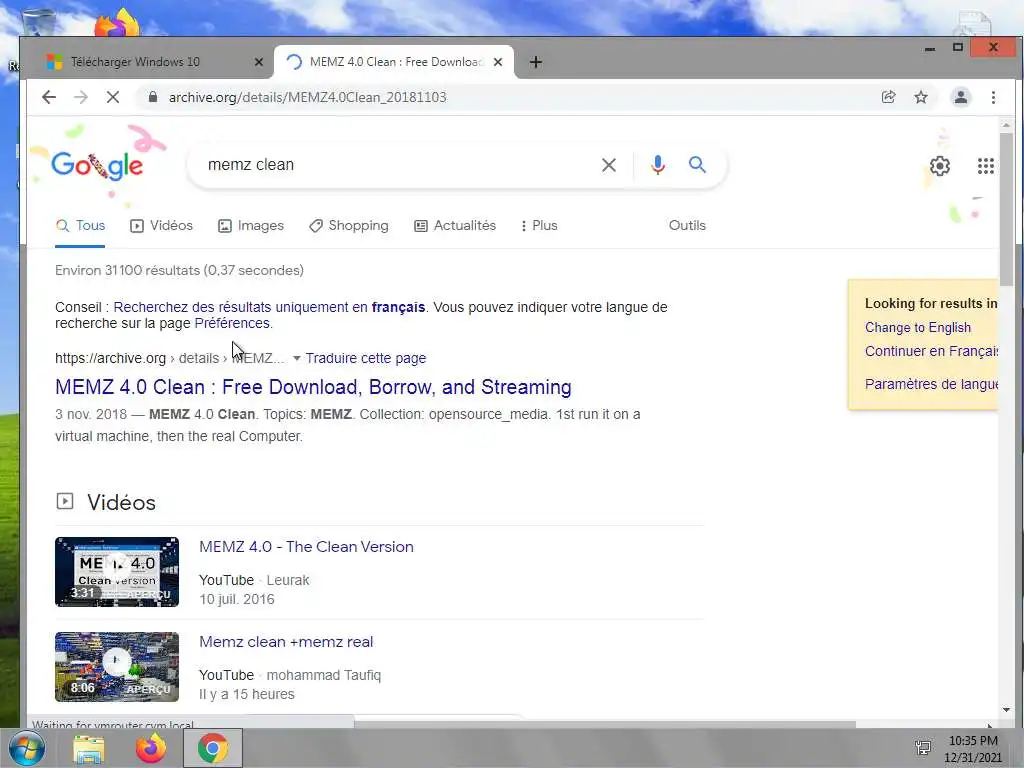Viewport: 1024px width, 768px height.
Task: Click Continuer en Français
Action: 931,351
